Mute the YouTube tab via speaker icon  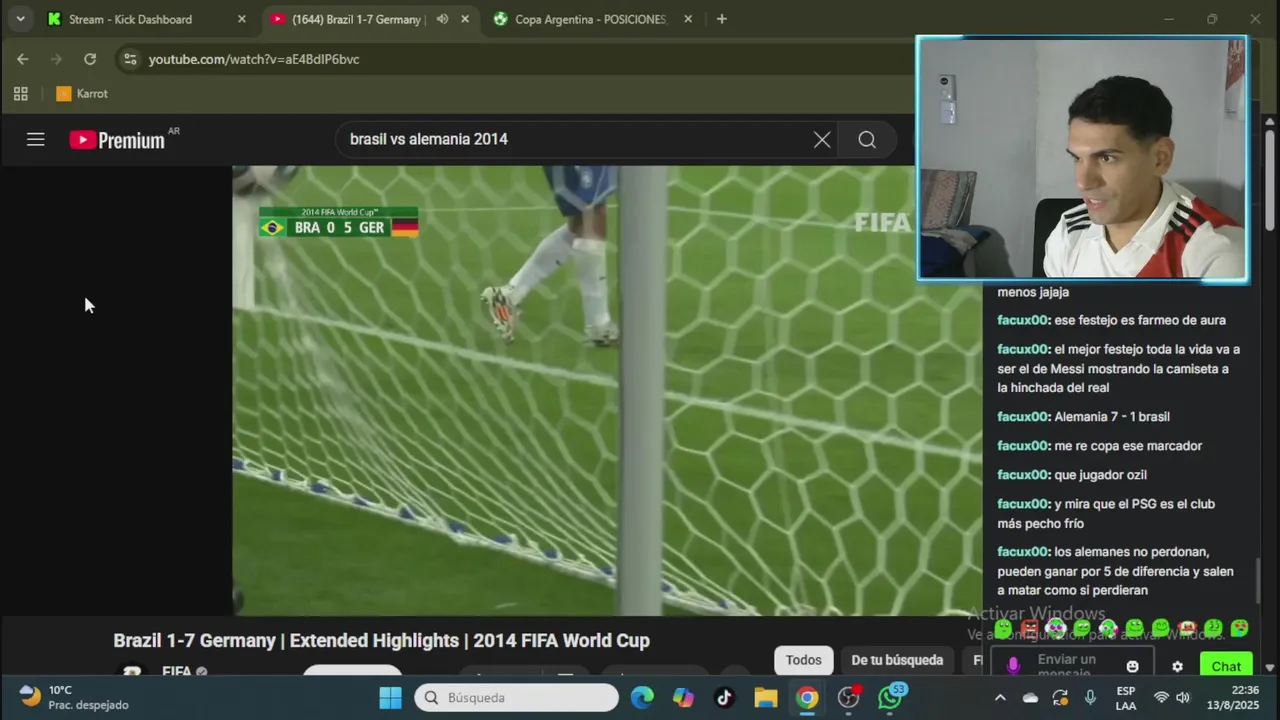pos(442,19)
